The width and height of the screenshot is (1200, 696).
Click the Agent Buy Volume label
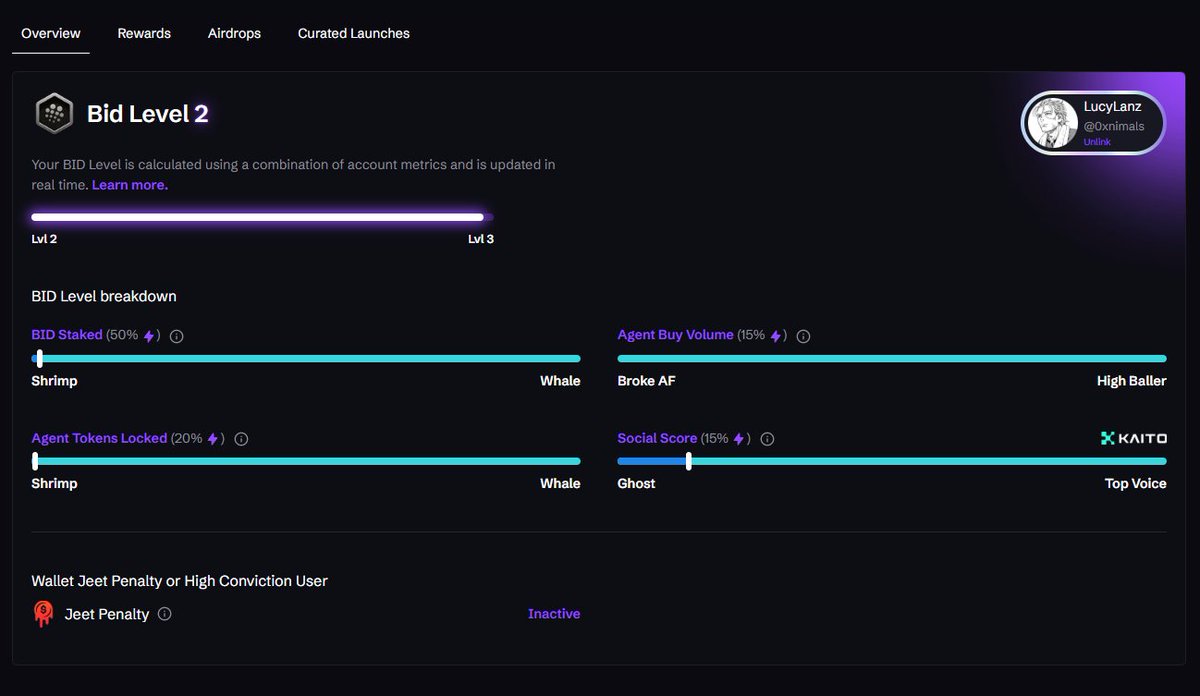tap(676, 335)
